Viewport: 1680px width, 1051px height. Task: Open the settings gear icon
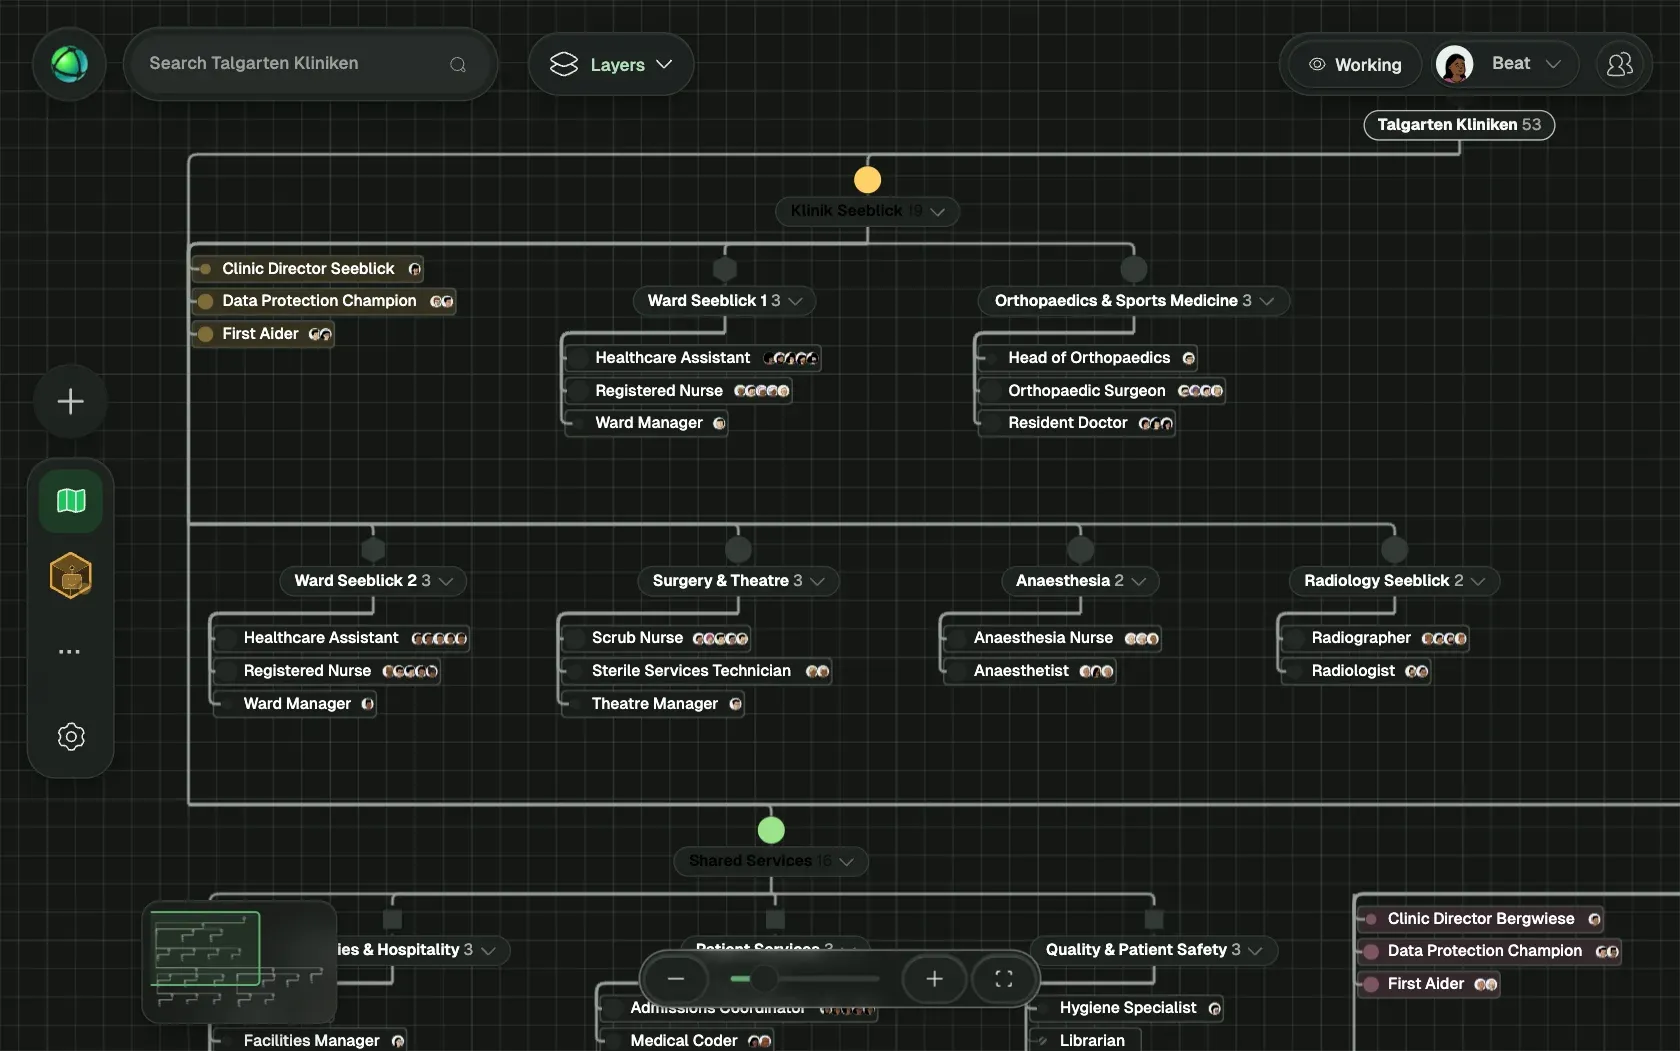71,737
